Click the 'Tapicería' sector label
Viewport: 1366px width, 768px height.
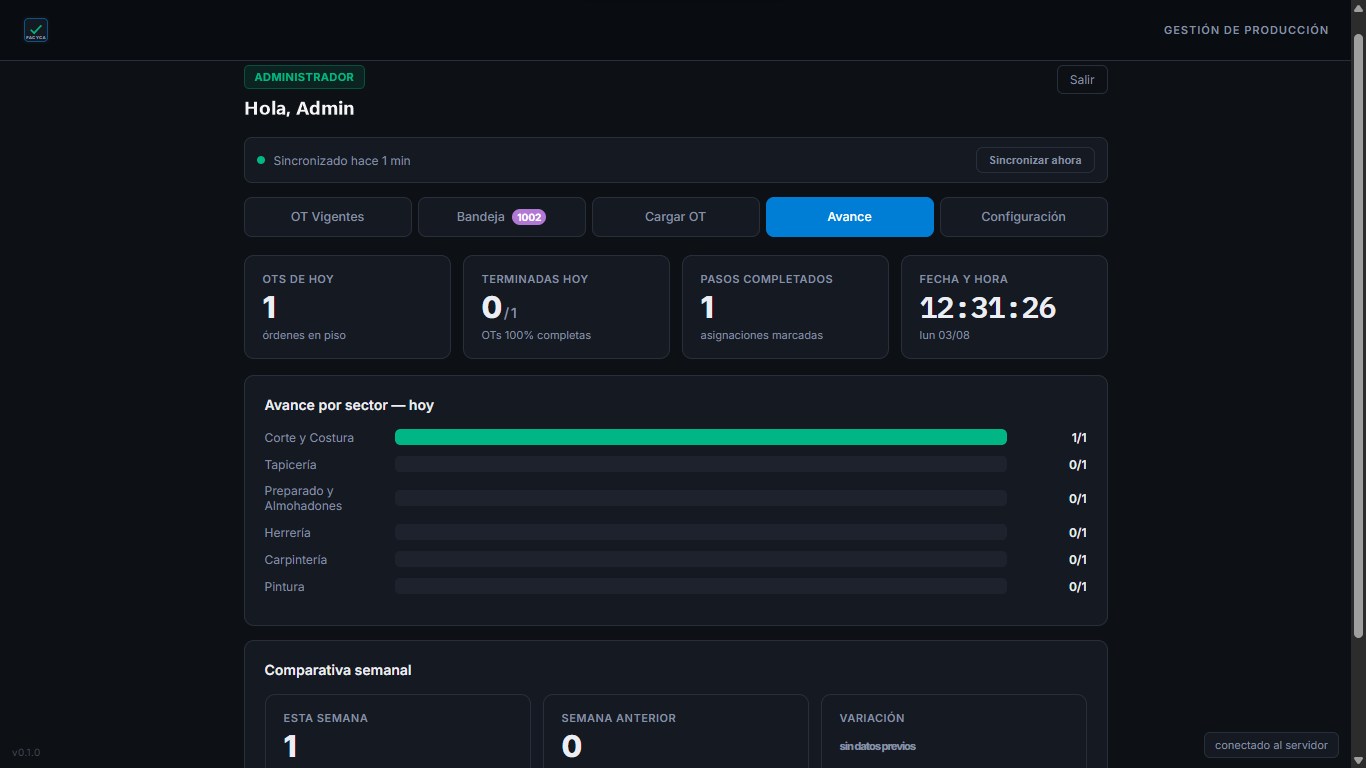tap(290, 464)
